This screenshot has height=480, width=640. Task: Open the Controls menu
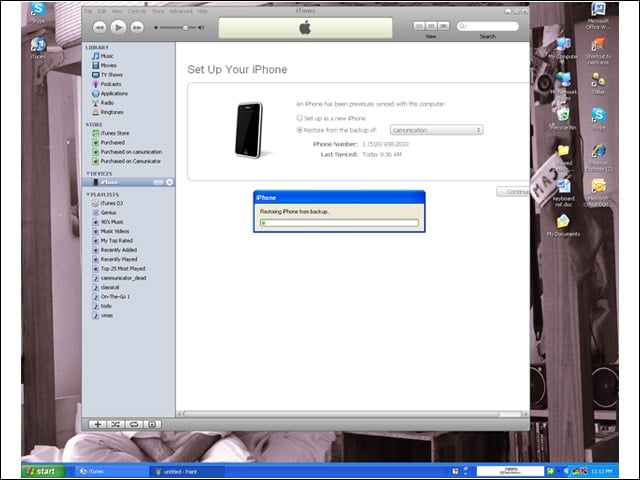pos(137,11)
